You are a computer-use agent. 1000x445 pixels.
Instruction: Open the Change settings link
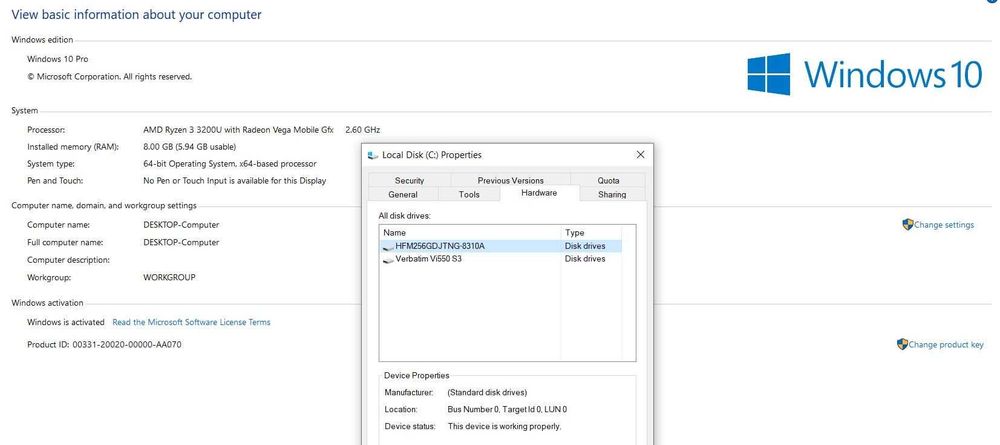point(944,225)
